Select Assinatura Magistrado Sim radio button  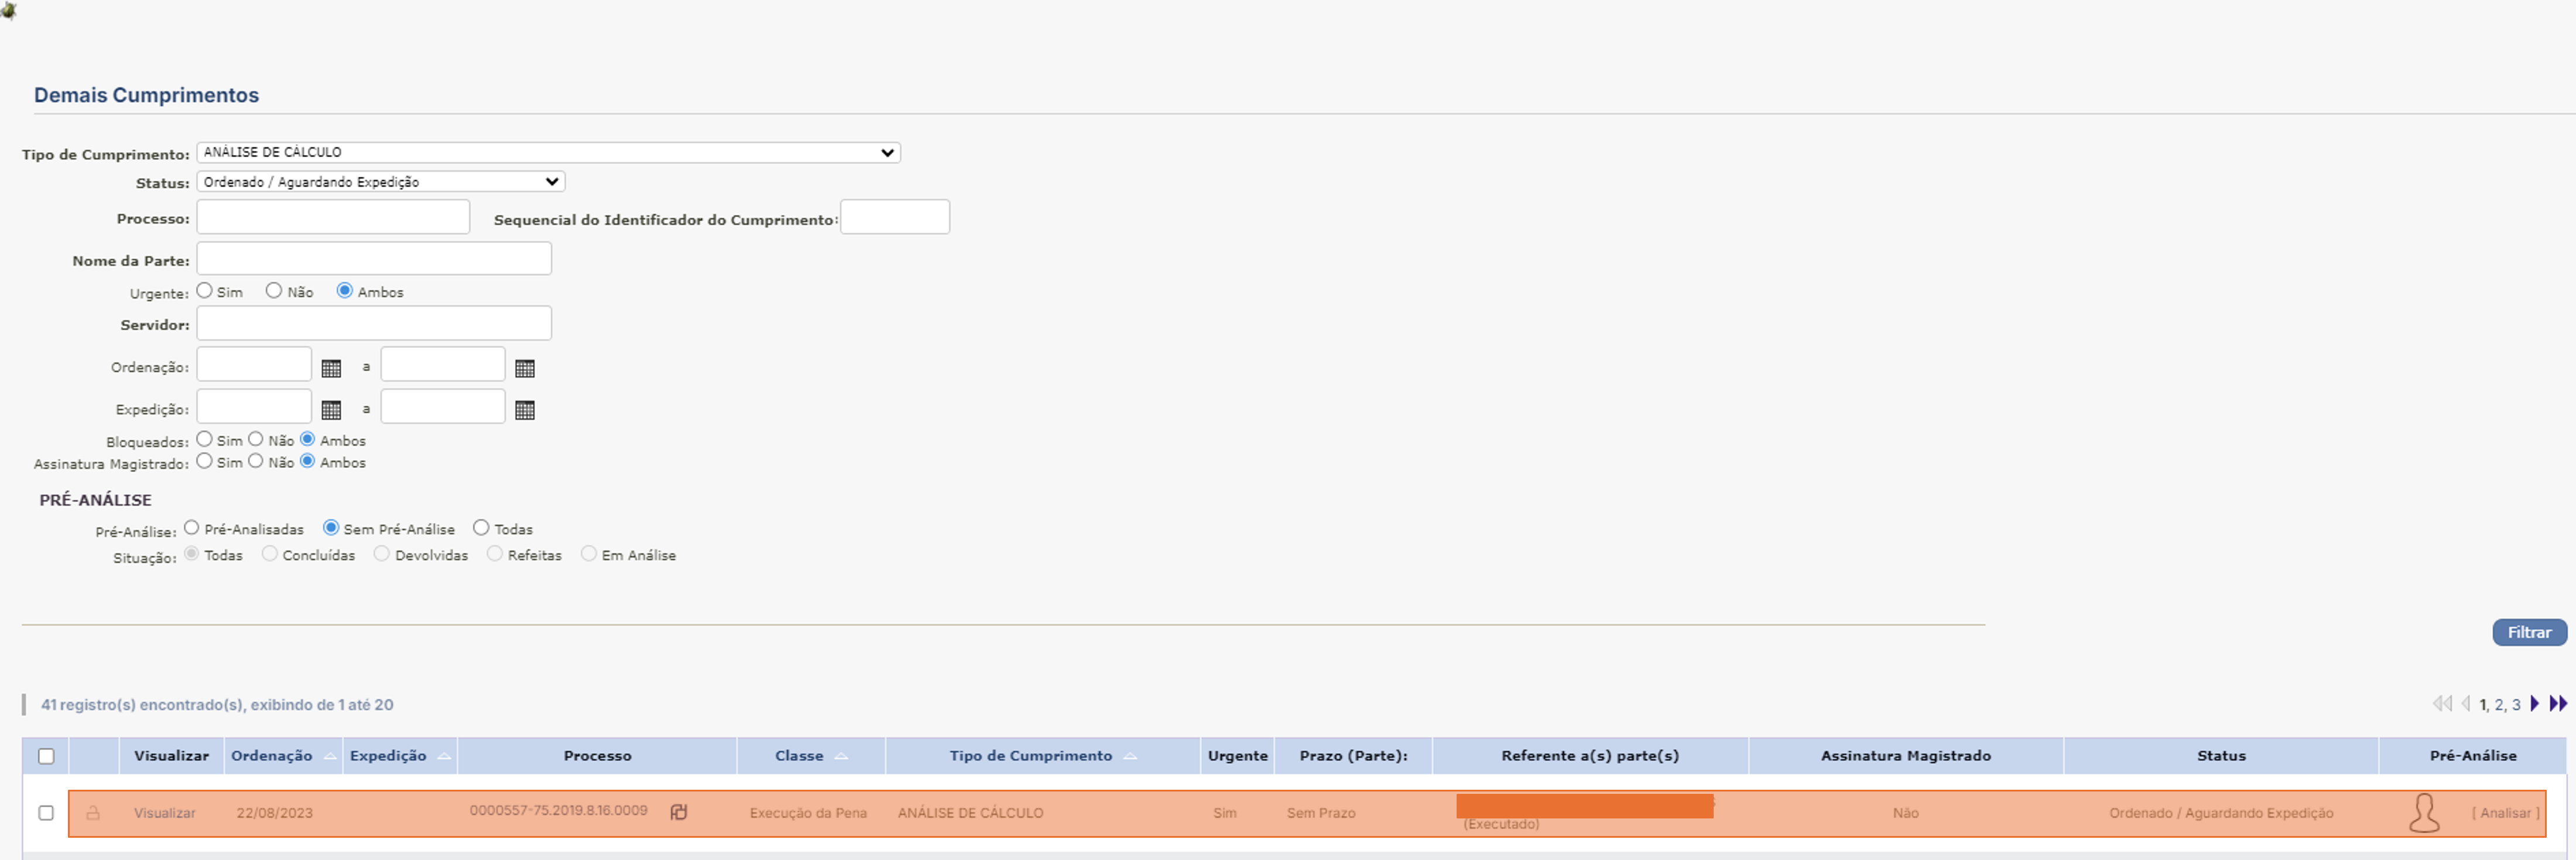[x=205, y=461]
